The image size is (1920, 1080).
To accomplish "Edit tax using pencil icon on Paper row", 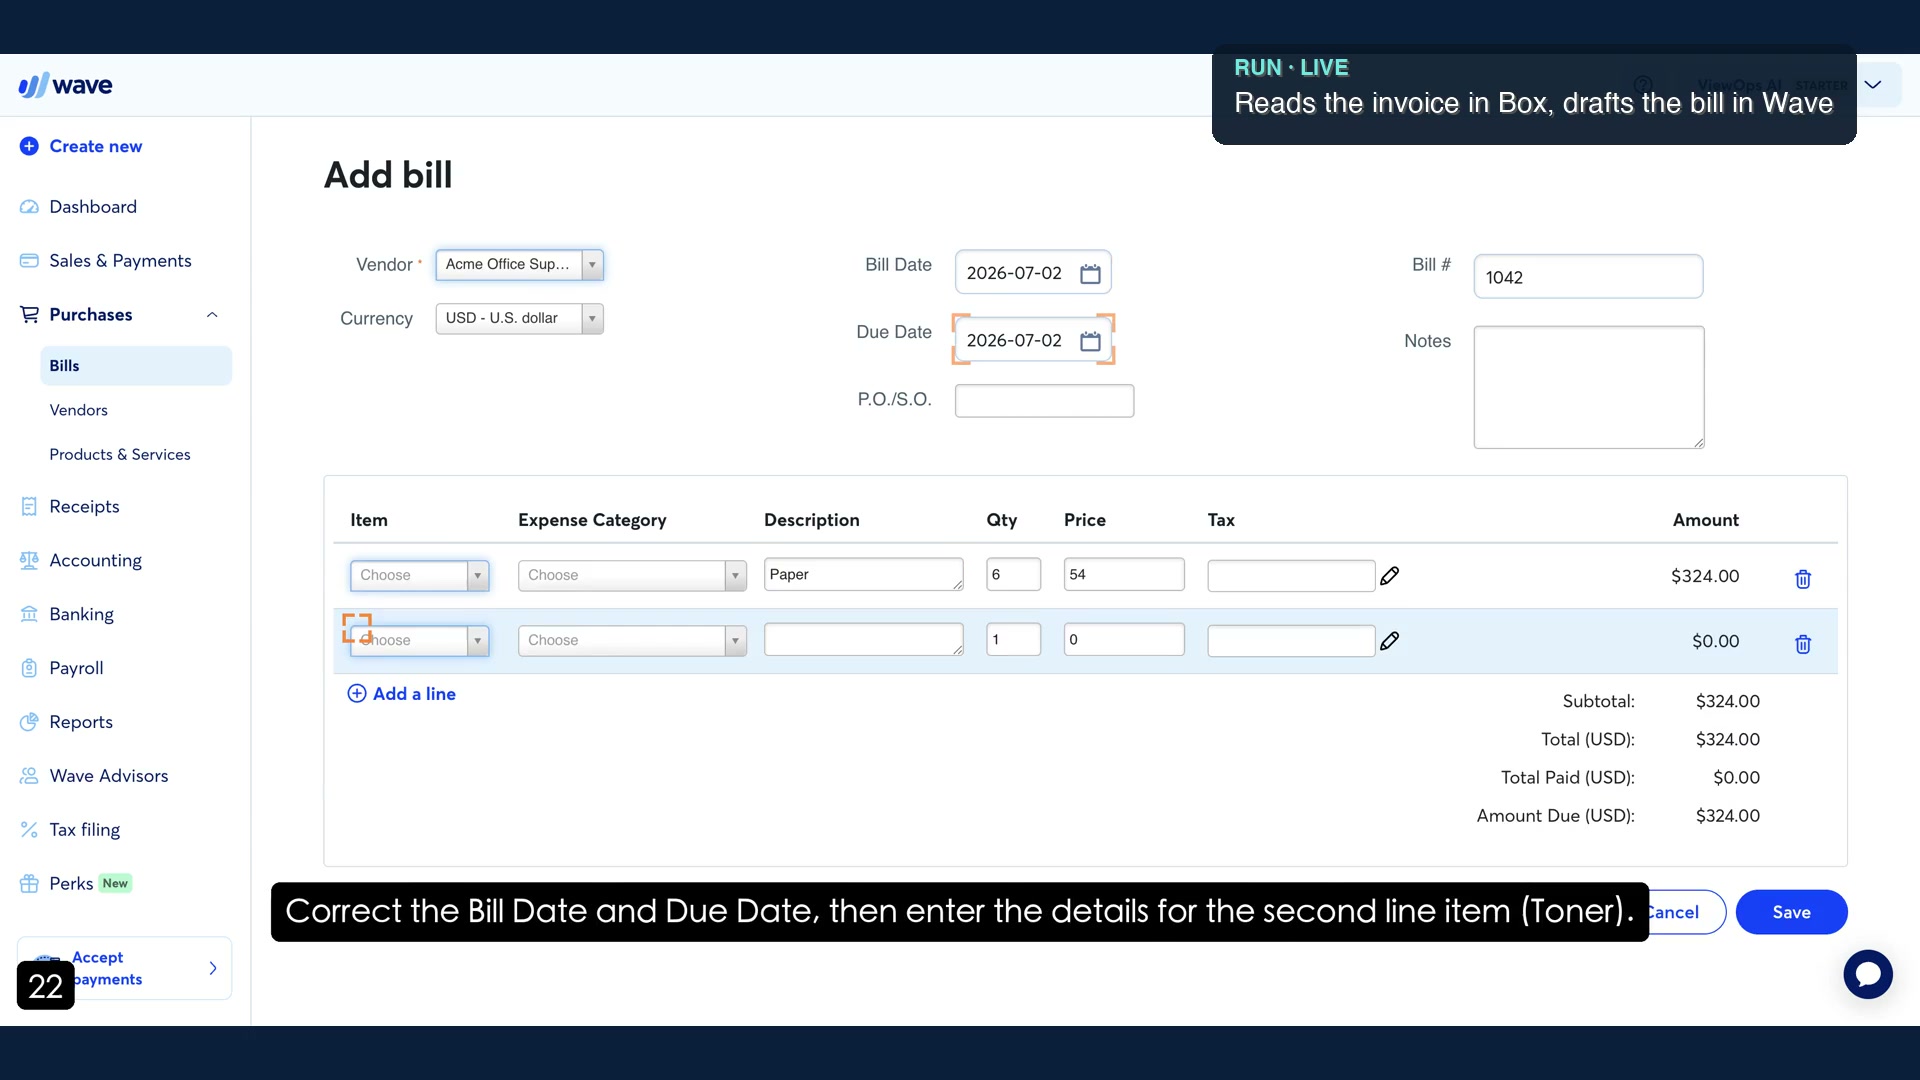I will point(1389,576).
